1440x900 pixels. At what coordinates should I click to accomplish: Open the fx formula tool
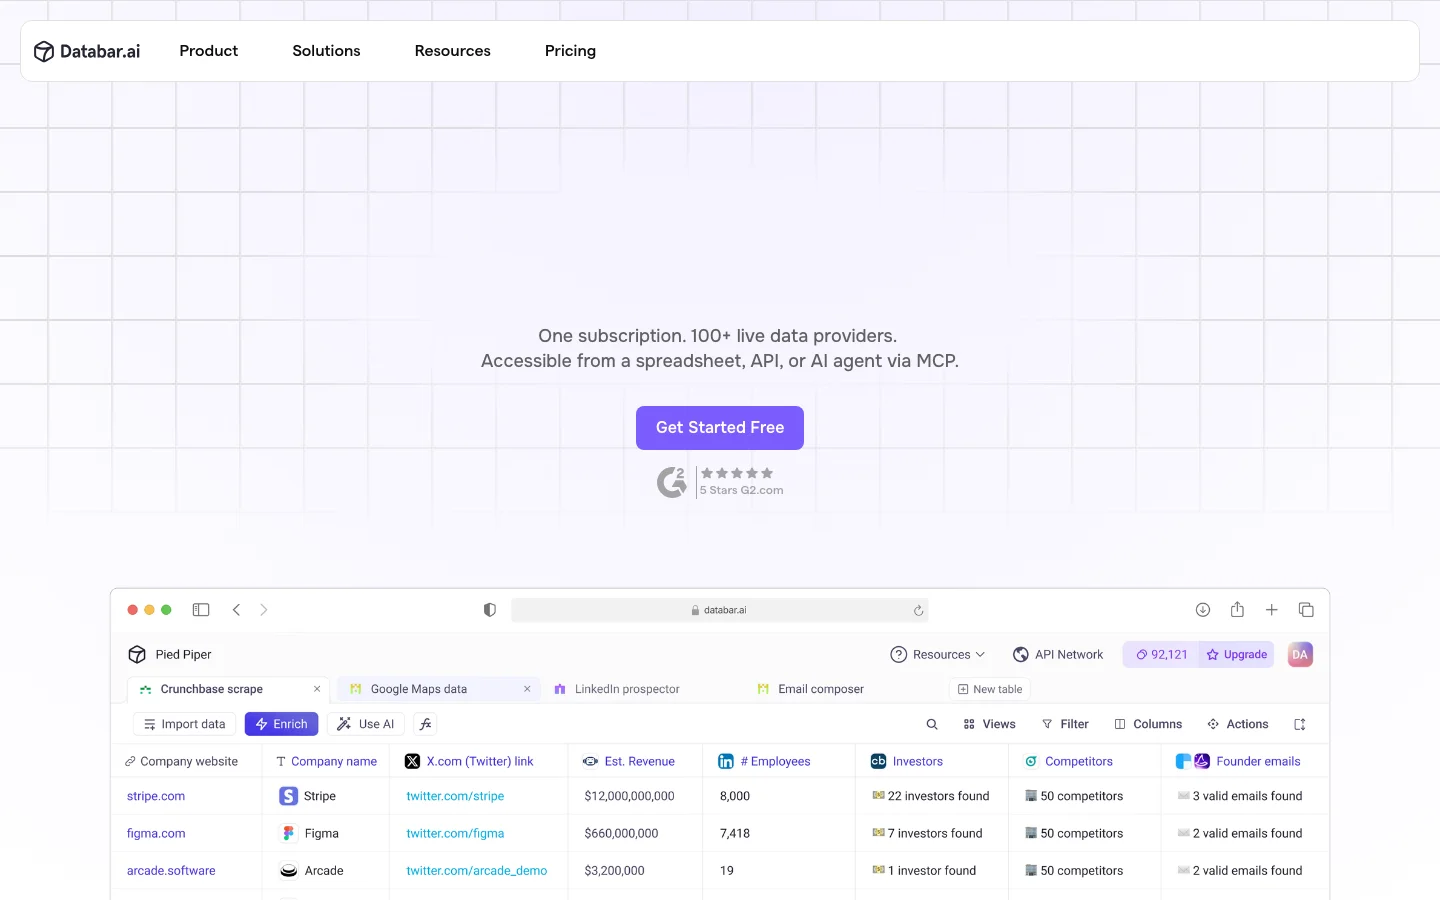tap(426, 724)
